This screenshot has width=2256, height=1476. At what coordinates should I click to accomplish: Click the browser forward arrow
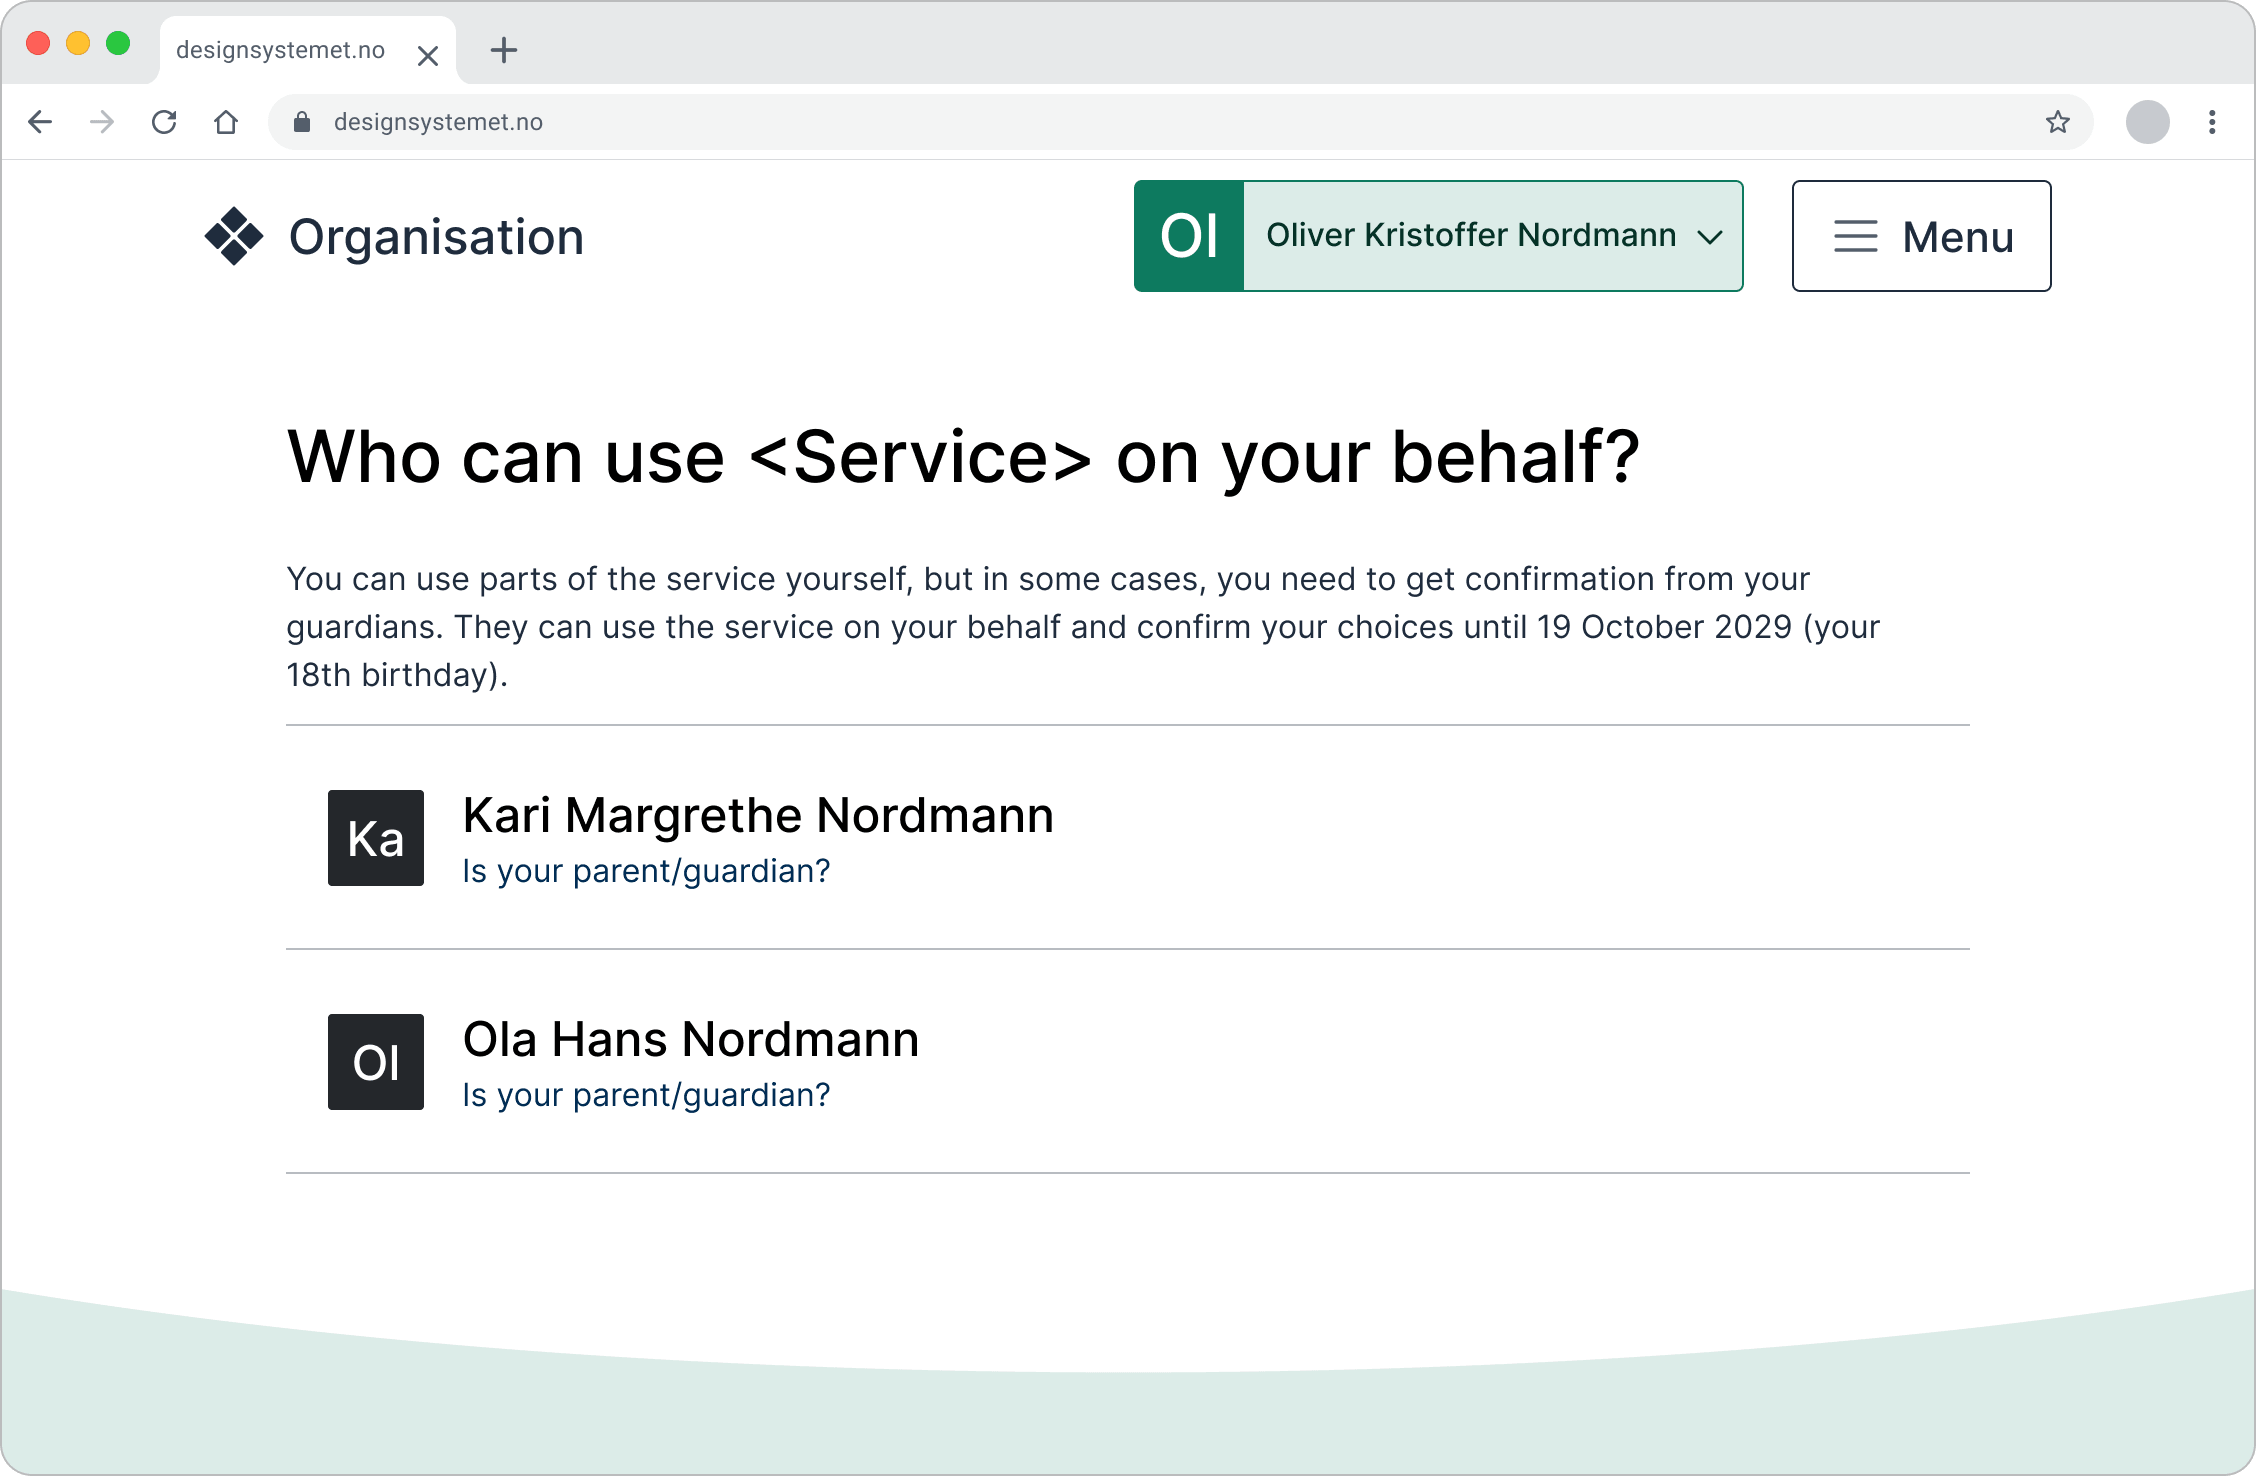click(102, 122)
